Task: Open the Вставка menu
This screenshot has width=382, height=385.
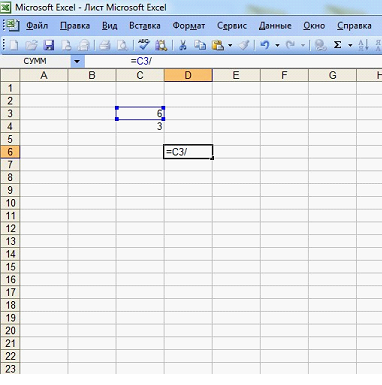Action: (145, 26)
